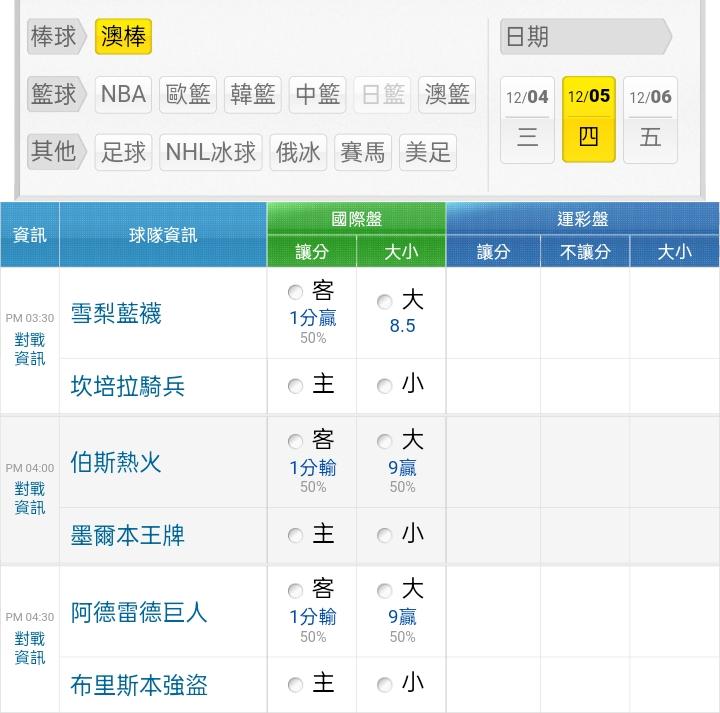720x713 pixels.
Task: Choose the 美足 football filter
Action: [428, 152]
